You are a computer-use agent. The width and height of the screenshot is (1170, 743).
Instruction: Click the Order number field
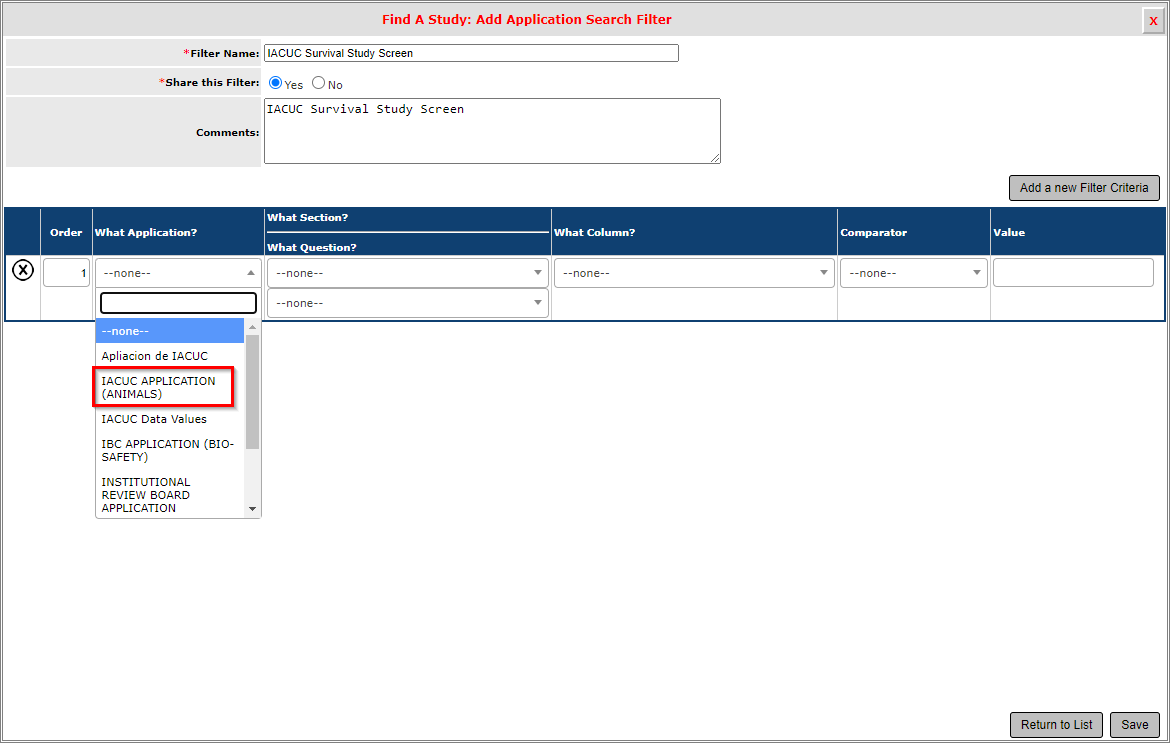(66, 273)
